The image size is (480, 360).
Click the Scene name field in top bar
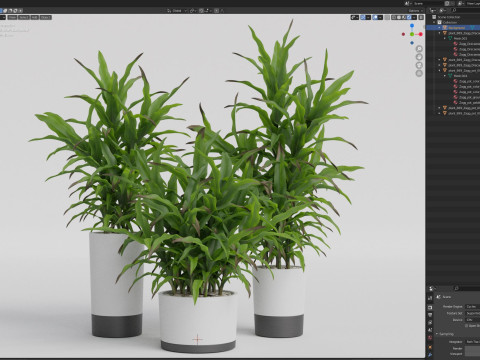(428, 4)
